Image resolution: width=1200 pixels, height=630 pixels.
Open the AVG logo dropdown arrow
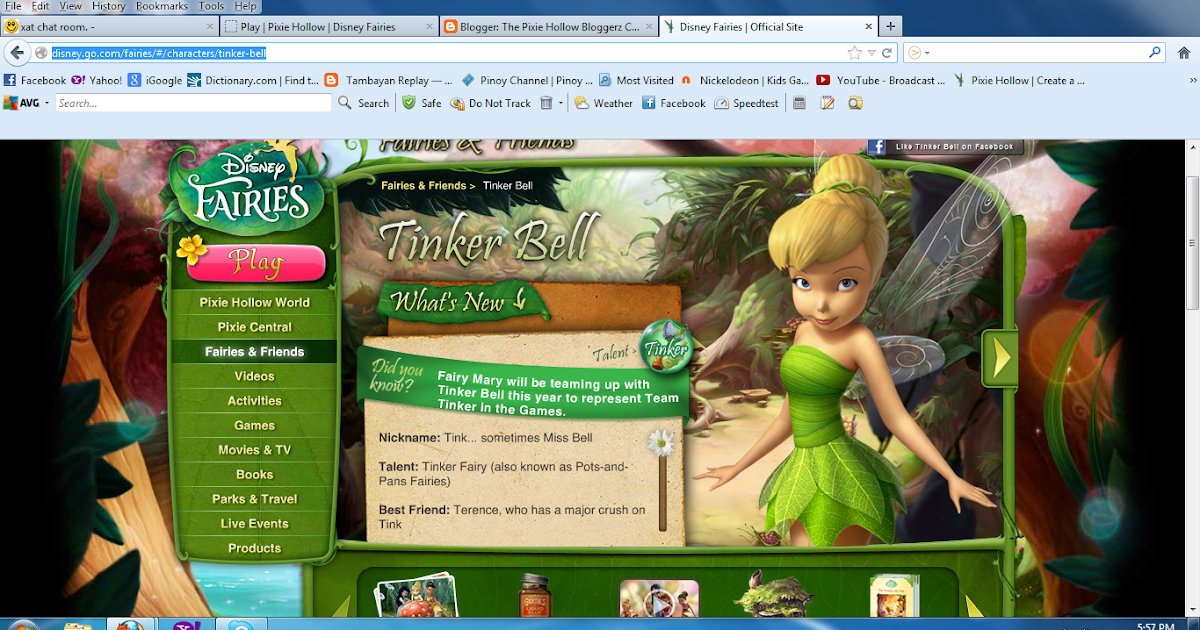coord(46,103)
